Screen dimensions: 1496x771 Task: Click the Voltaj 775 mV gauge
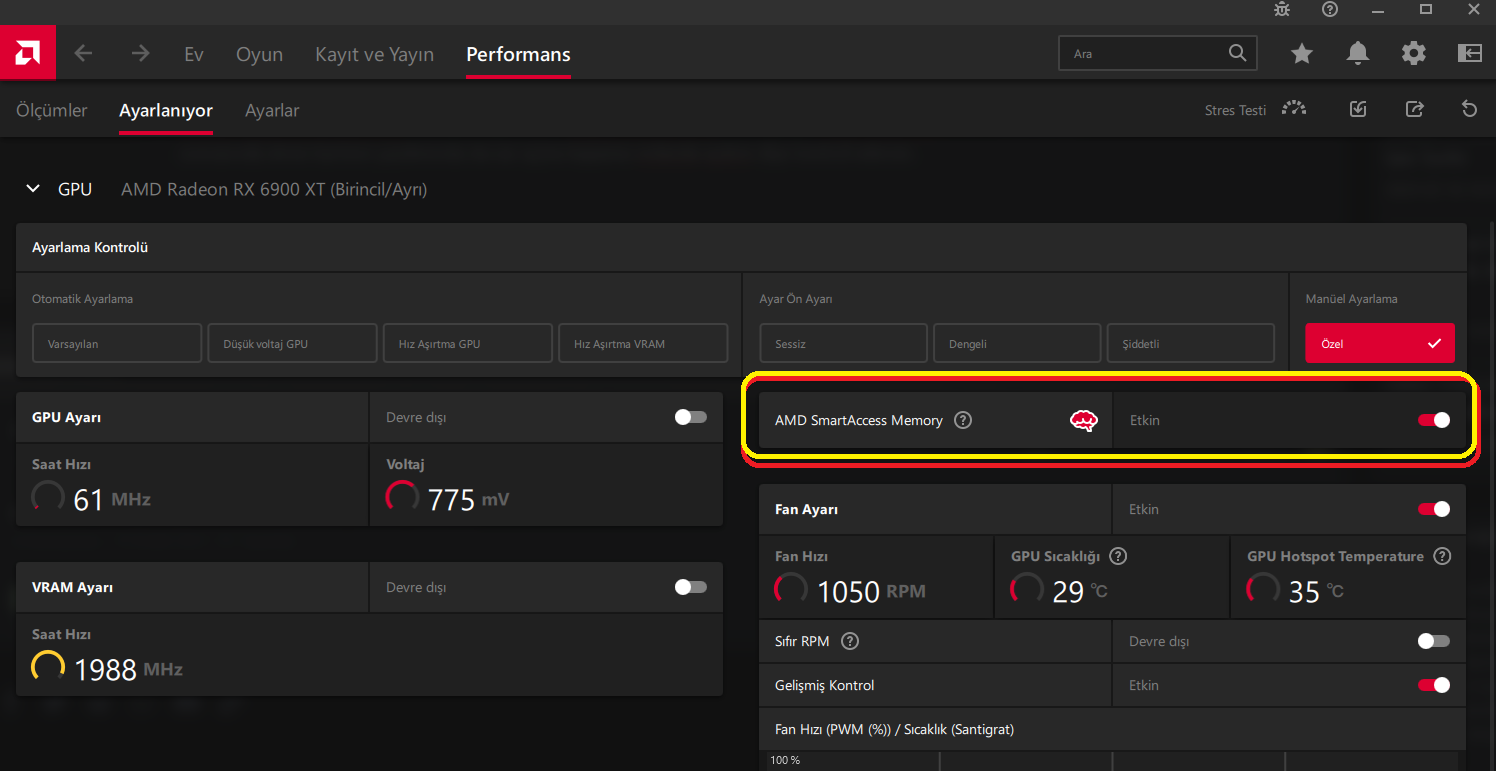click(x=403, y=497)
